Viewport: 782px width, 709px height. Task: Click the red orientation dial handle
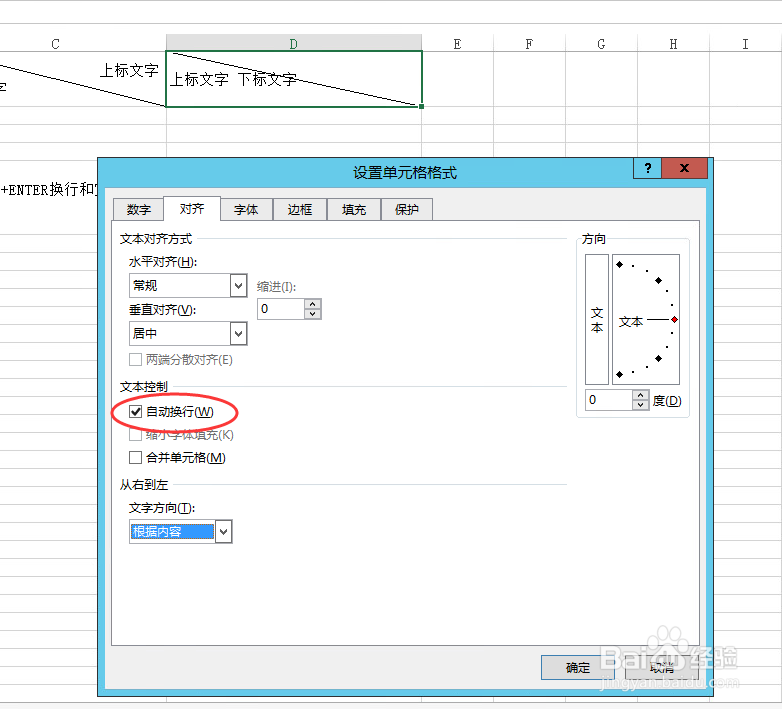point(674,320)
